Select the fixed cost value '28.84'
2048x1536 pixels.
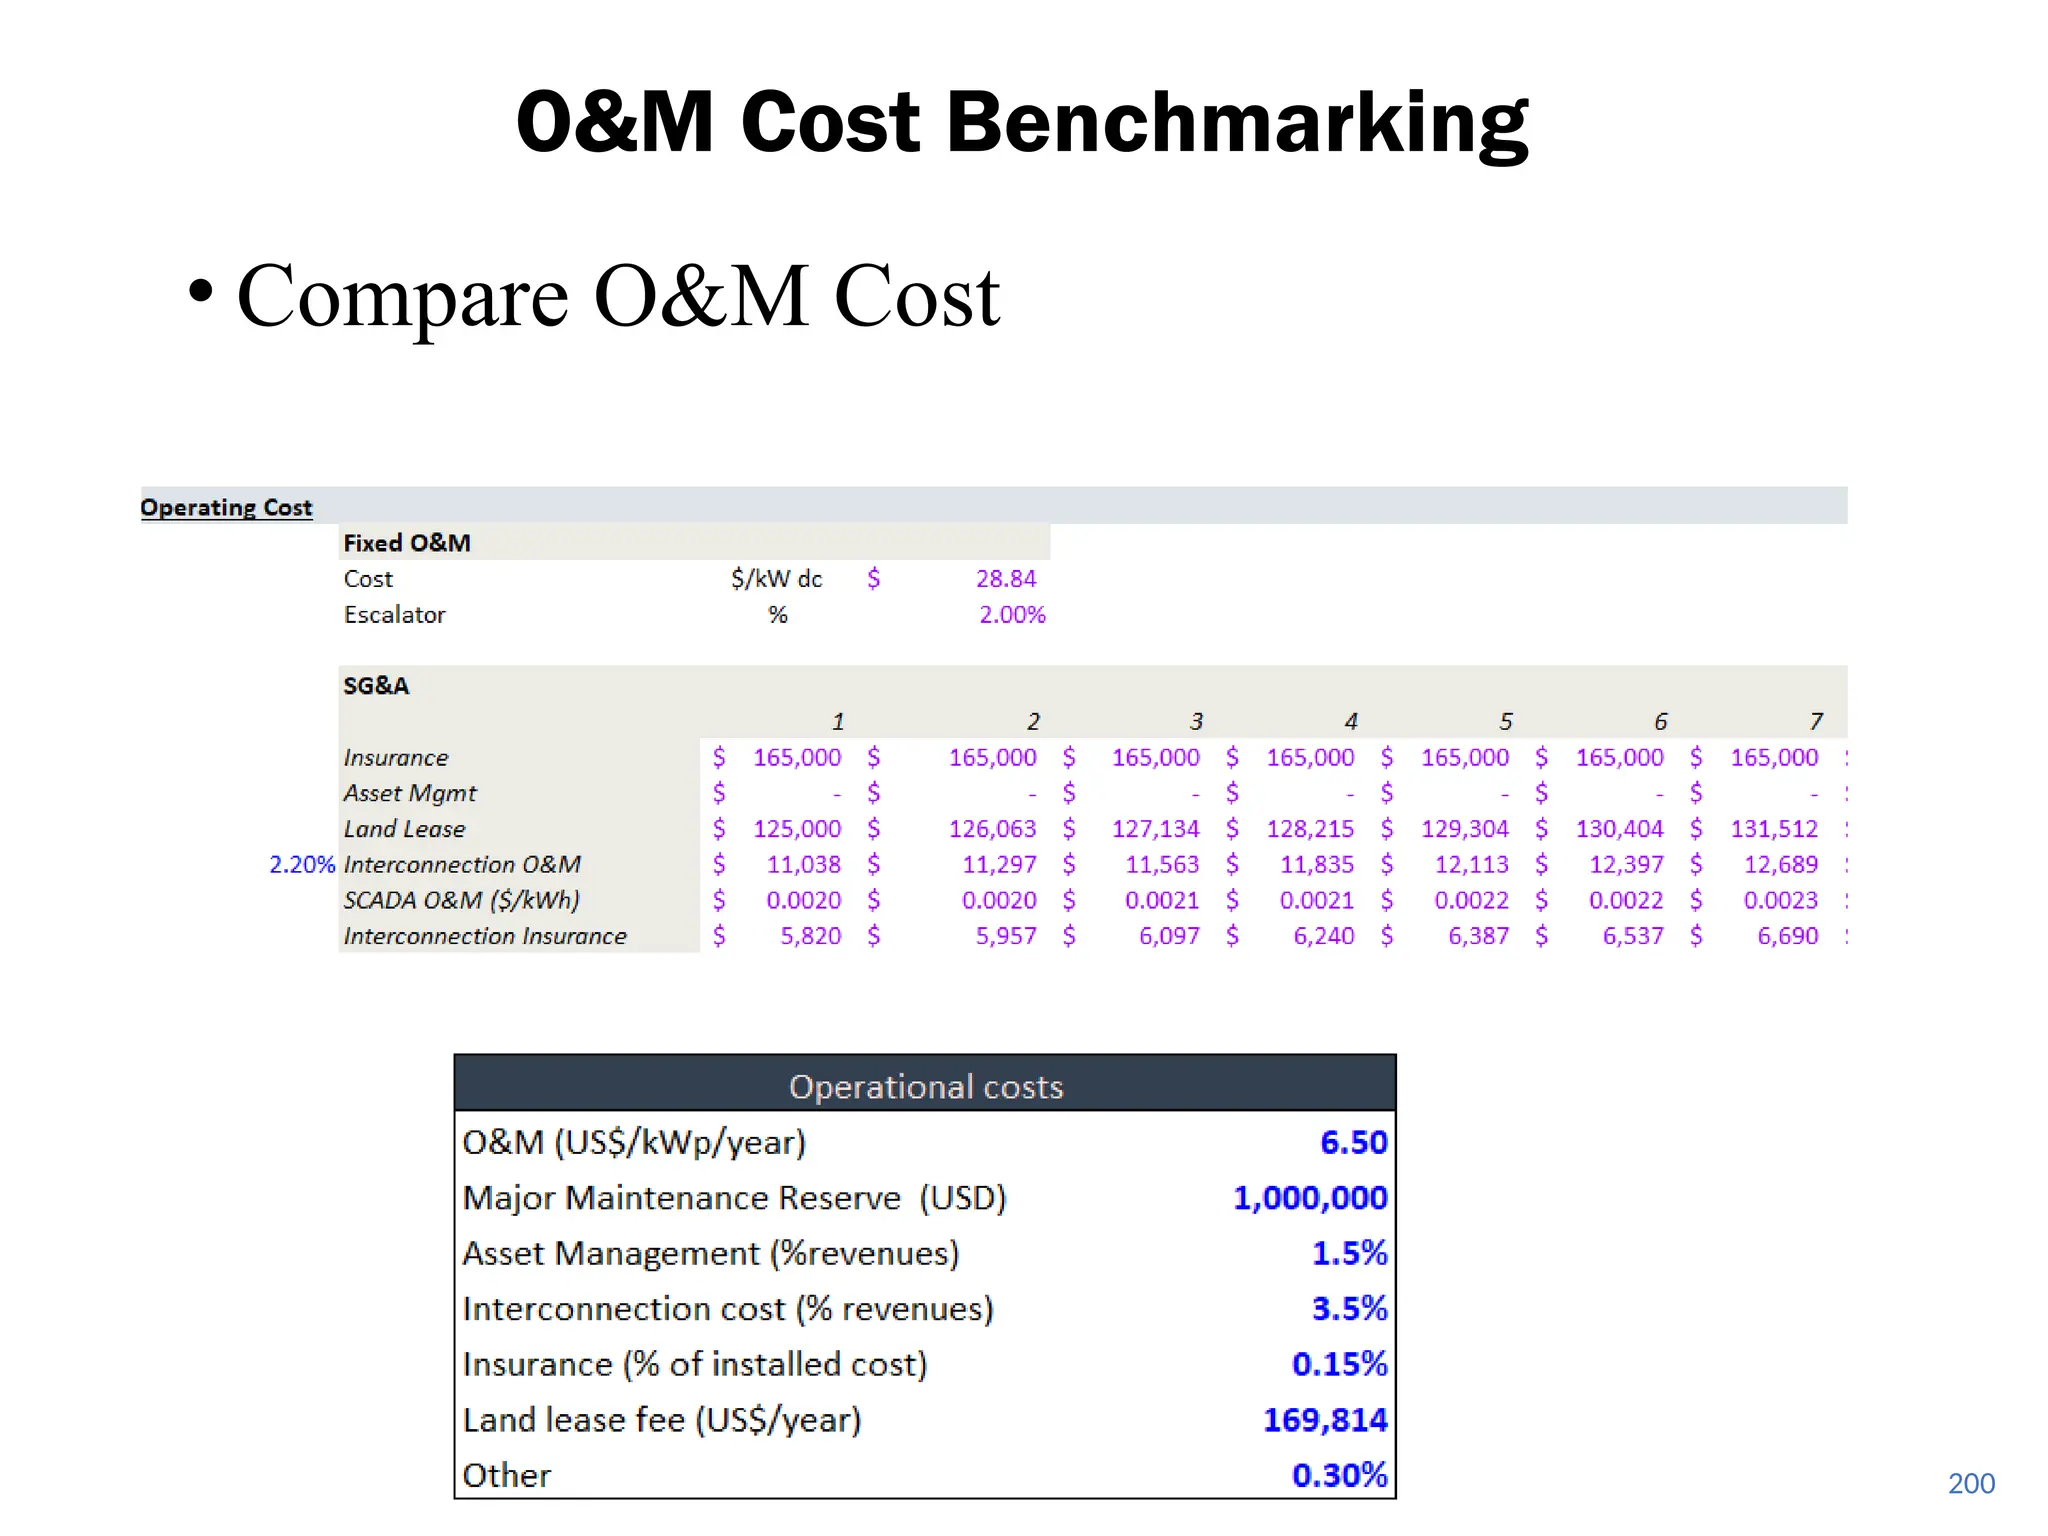(1006, 579)
